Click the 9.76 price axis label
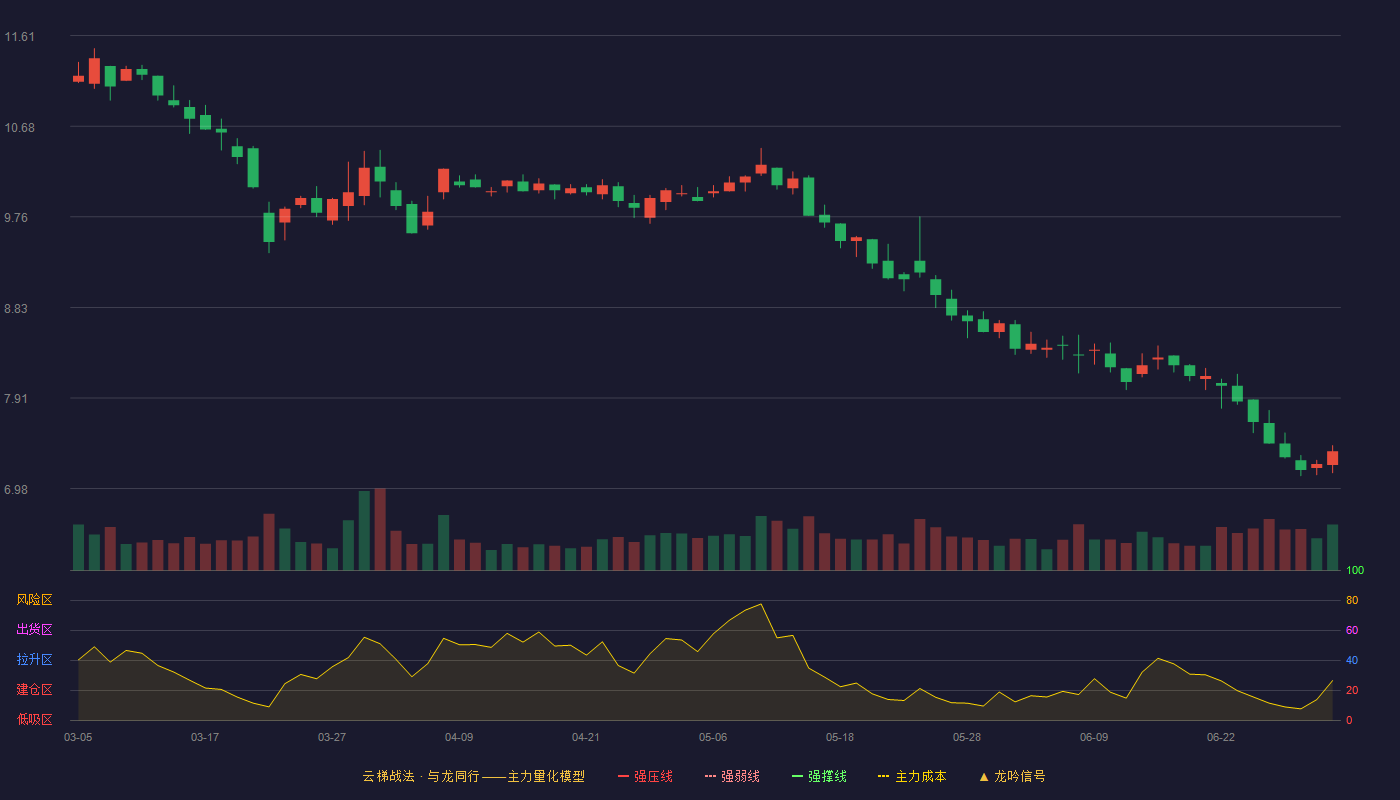The width and height of the screenshot is (1400, 800). pos(16,218)
